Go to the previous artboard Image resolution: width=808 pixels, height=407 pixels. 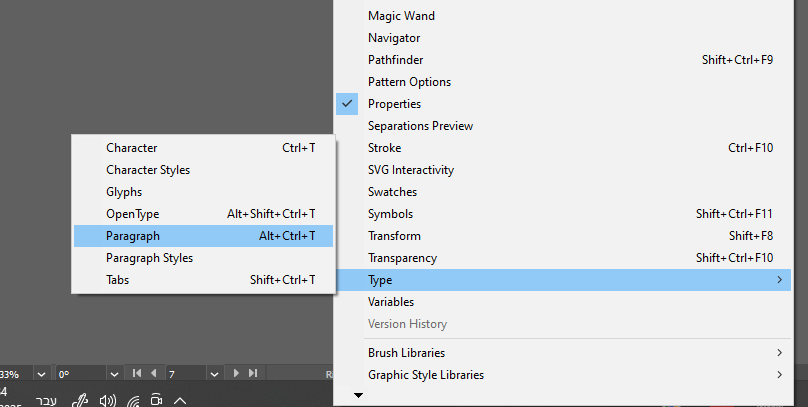(153, 373)
